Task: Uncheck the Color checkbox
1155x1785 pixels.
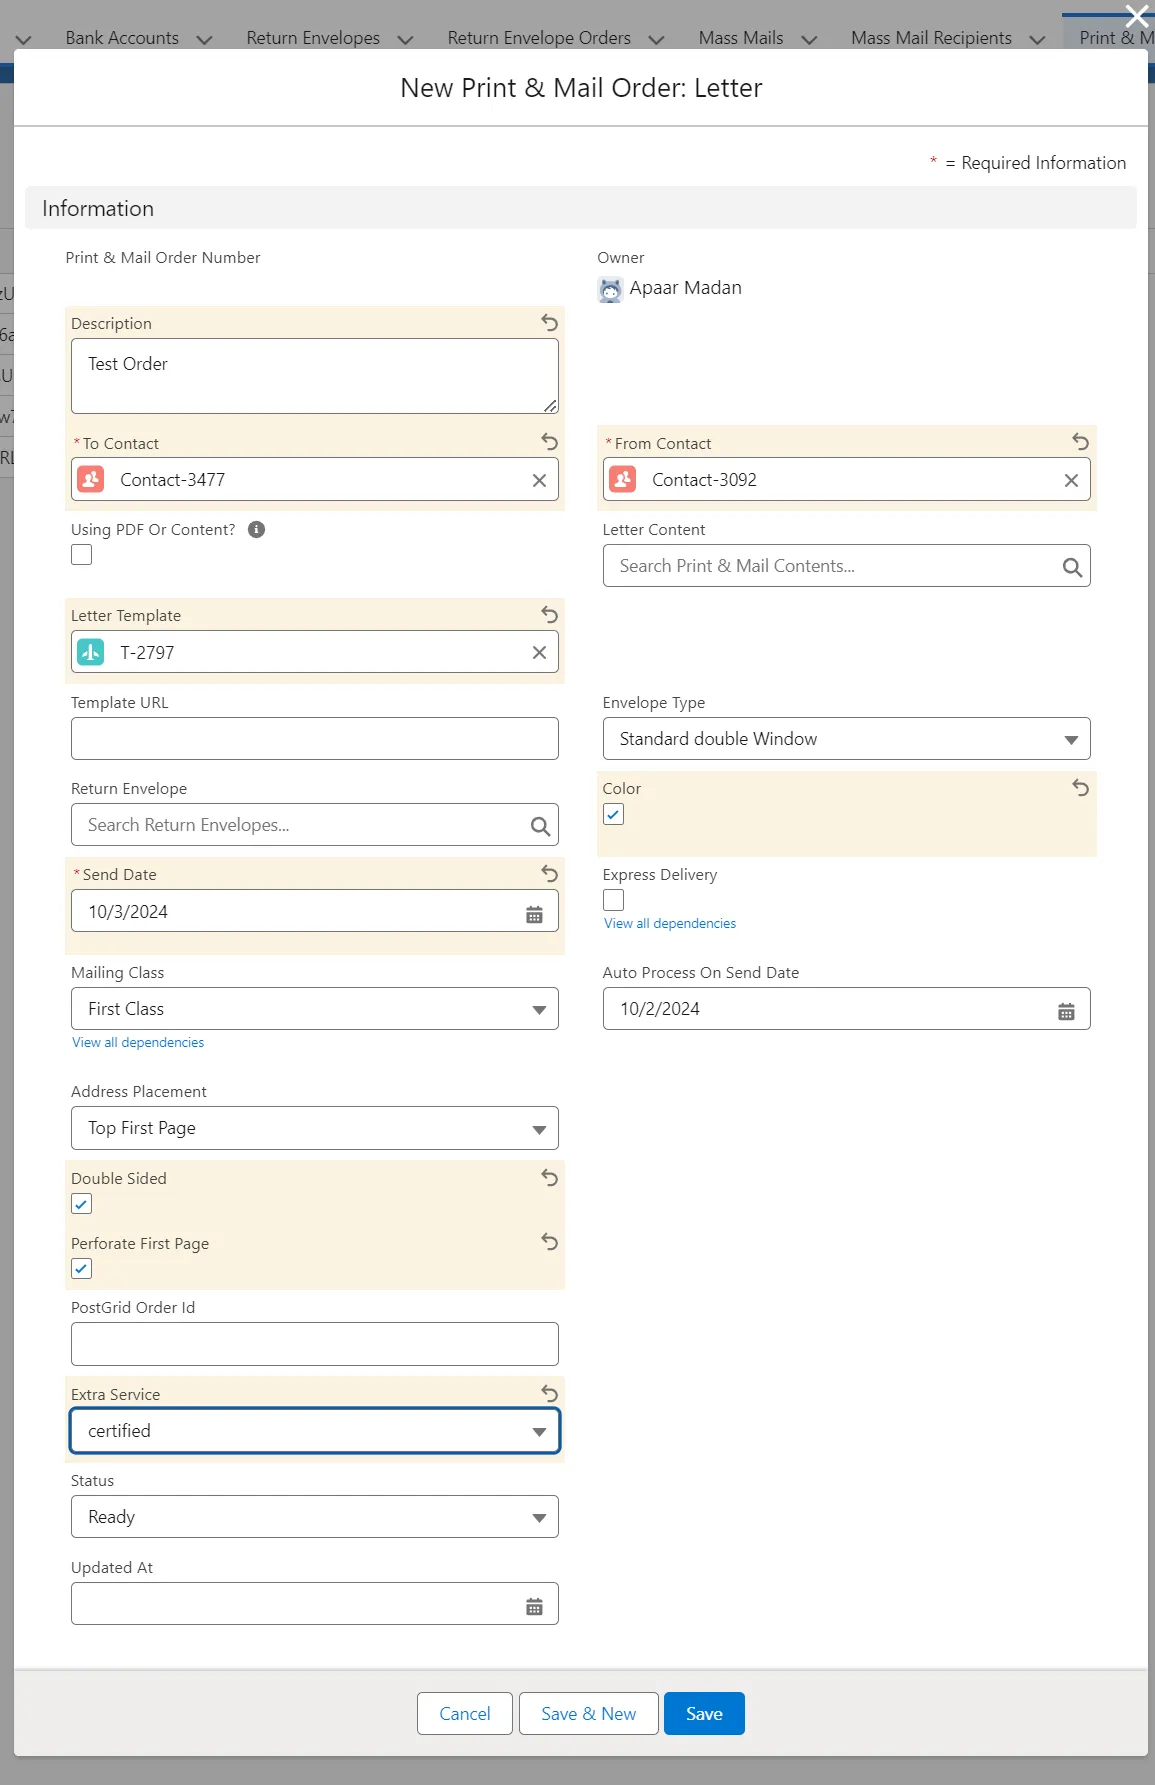Action: pyautogui.click(x=614, y=815)
